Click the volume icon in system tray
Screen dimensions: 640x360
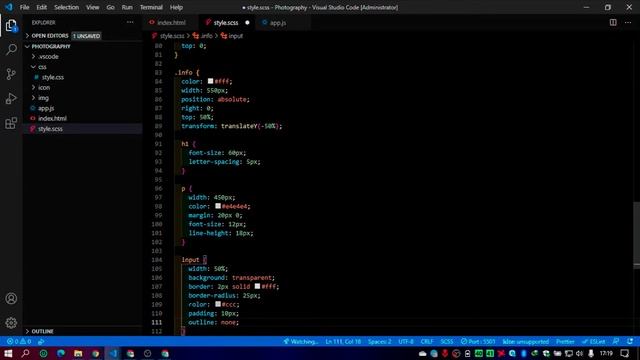580,353
